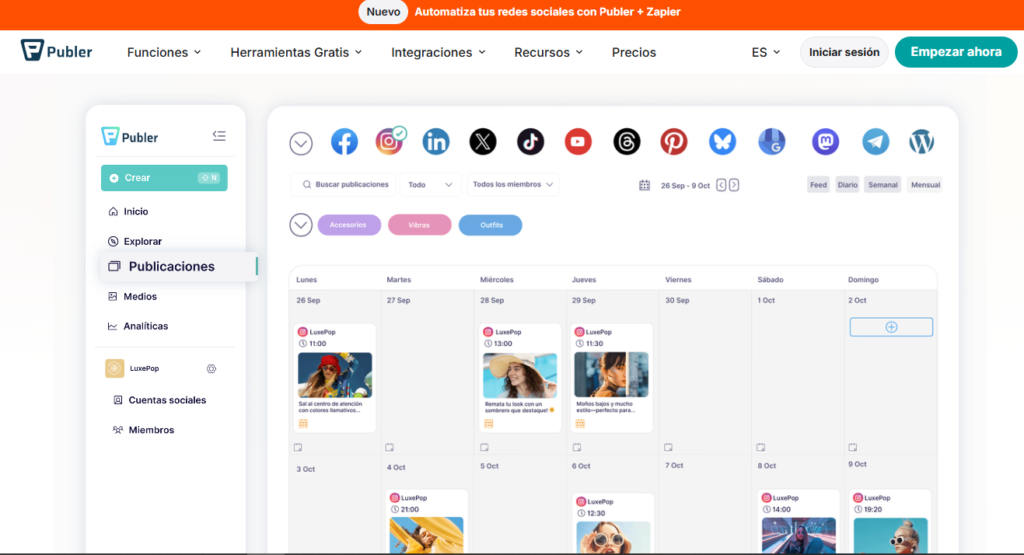
Task: Open the ES language selector
Action: click(x=765, y=52)
